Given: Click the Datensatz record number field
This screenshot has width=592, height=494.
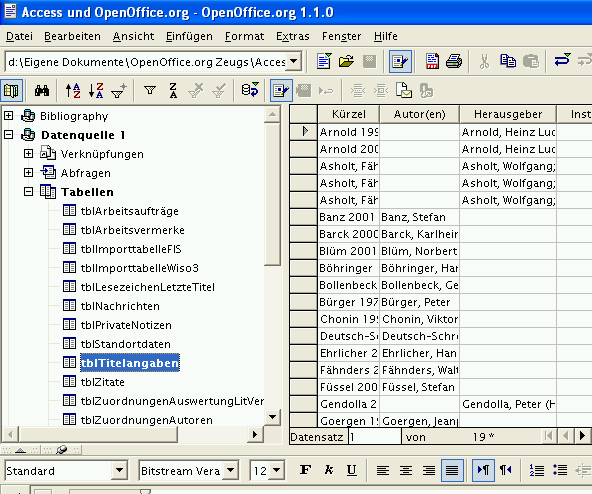Looking at the screenshot, I should (x=375, y=437).
